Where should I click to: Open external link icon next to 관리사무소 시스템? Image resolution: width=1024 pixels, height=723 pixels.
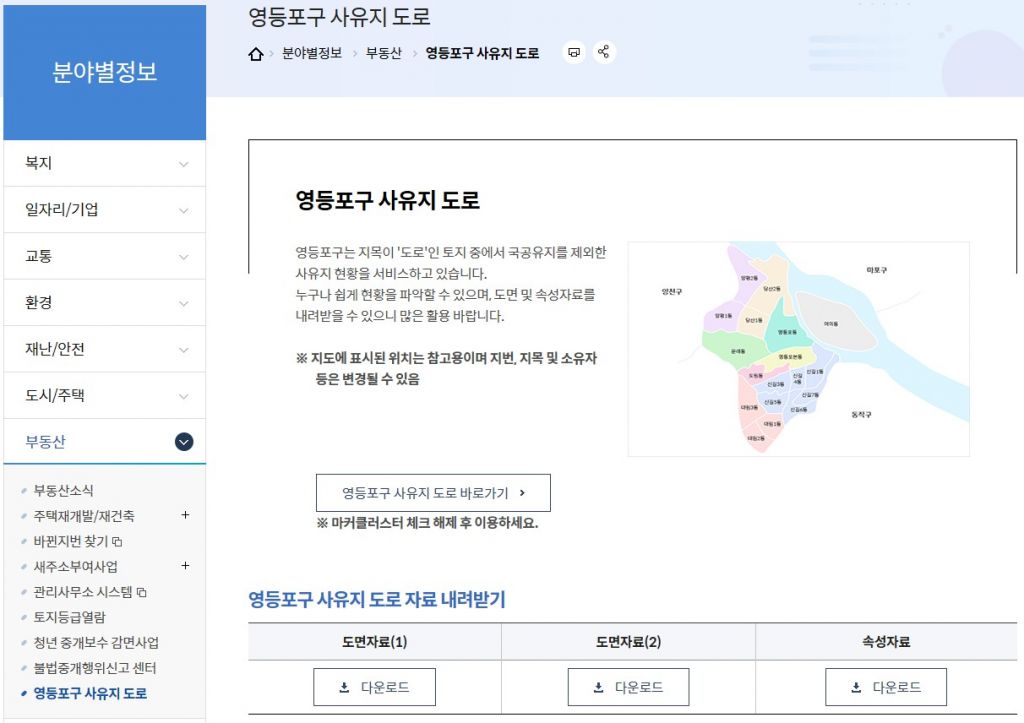coord(142,592)
